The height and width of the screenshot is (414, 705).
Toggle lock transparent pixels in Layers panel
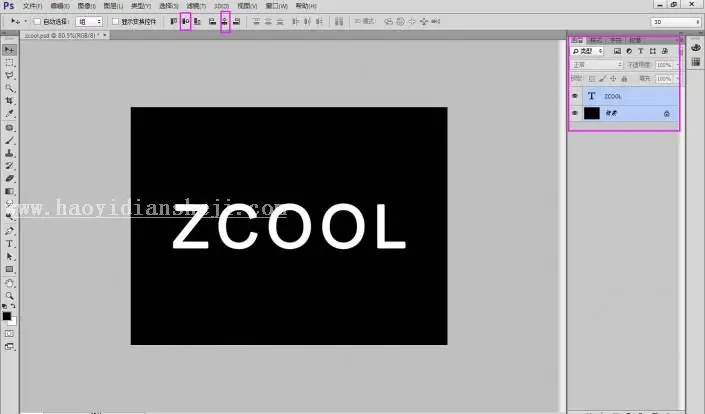tap(592, 79)
